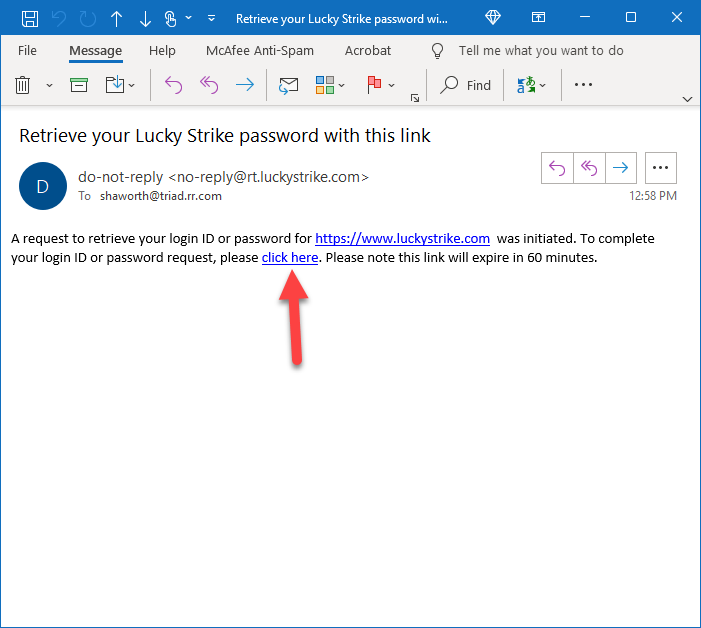Expand the ribbon with the chevron arrow
The width and height of the screenshot is (701, 628).
click(x=688, y=99)
